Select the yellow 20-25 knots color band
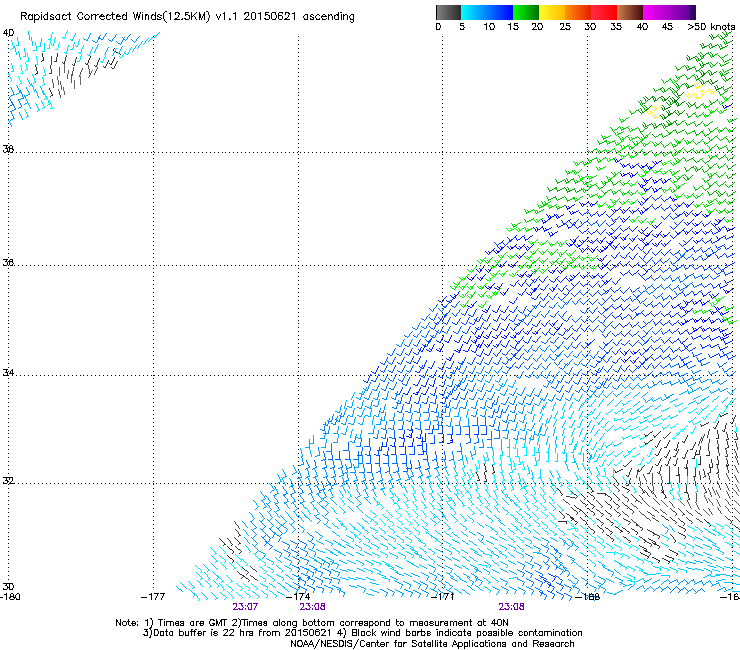 click(552, 12)
